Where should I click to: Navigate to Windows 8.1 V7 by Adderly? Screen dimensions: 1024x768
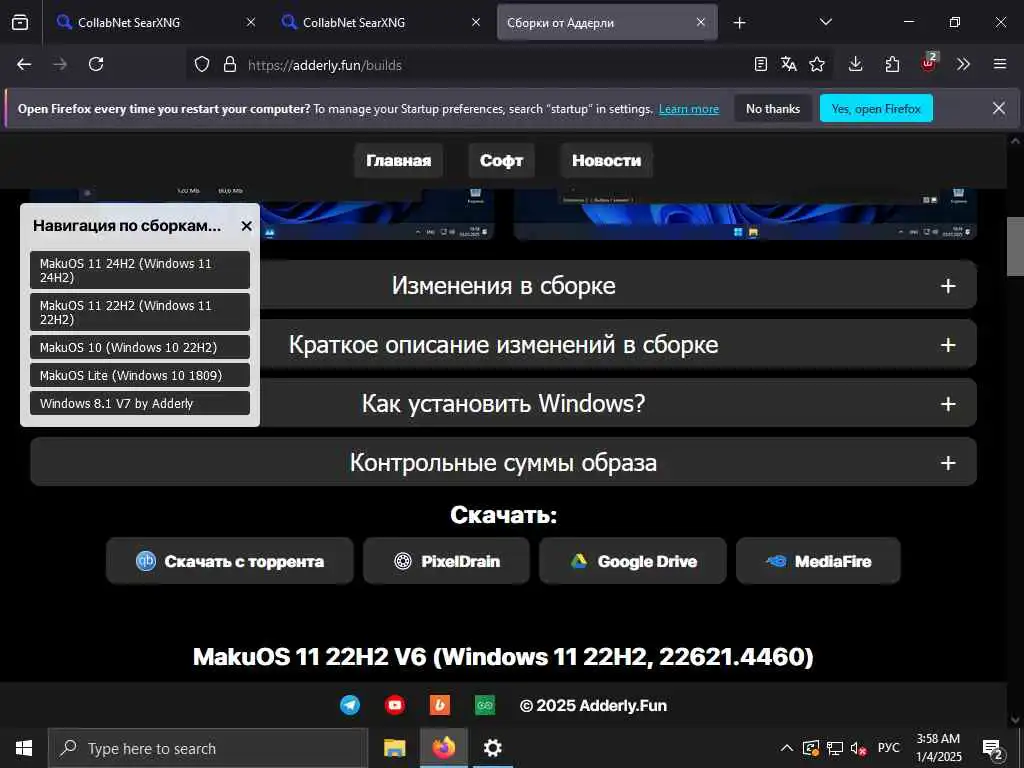pos(140,404)
